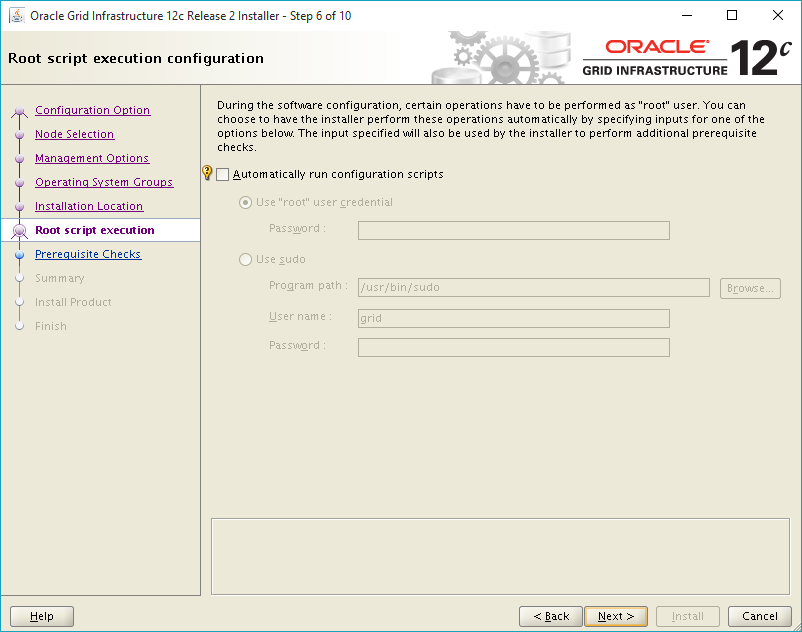Select Use "root" user credential radio

point(246,203)
